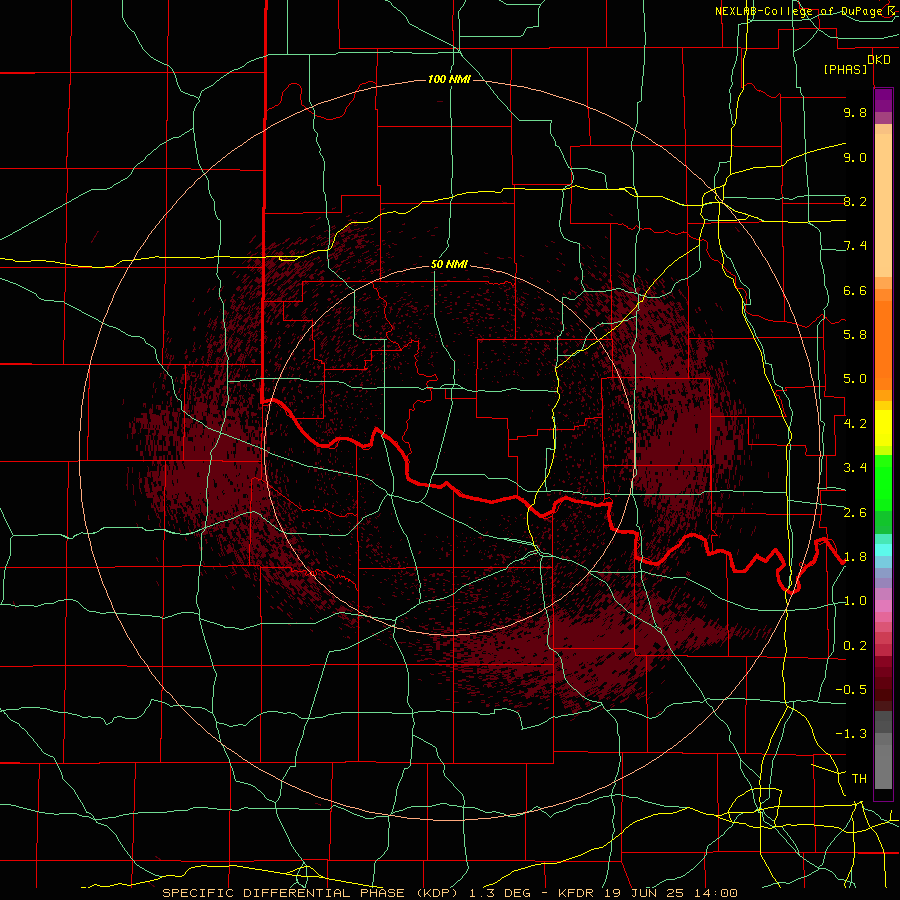This screenshot has width=900, height=900.
Task: Select the 4.2 scale label
Action: click(855, 424)
